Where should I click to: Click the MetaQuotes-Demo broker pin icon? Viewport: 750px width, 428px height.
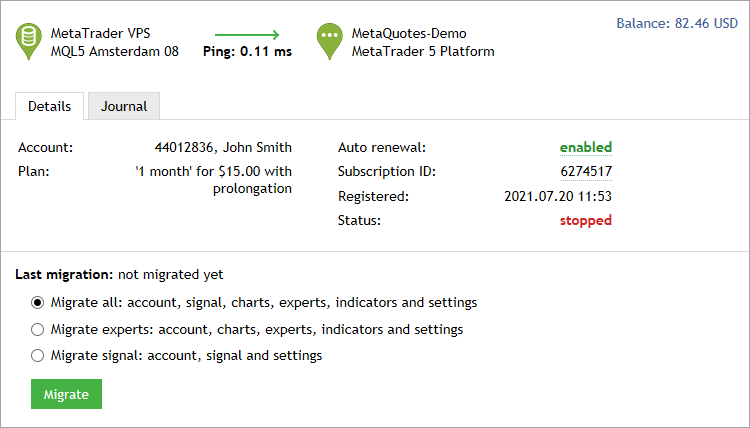329,41
